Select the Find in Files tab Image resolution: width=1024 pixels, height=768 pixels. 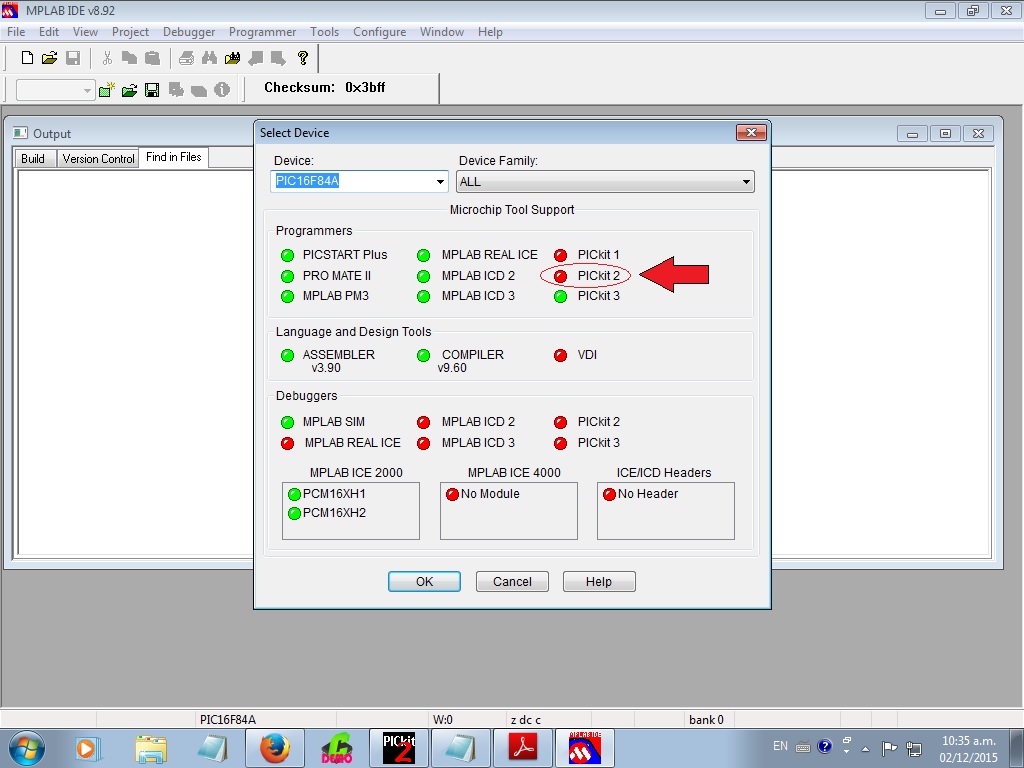tap(174, 157)
